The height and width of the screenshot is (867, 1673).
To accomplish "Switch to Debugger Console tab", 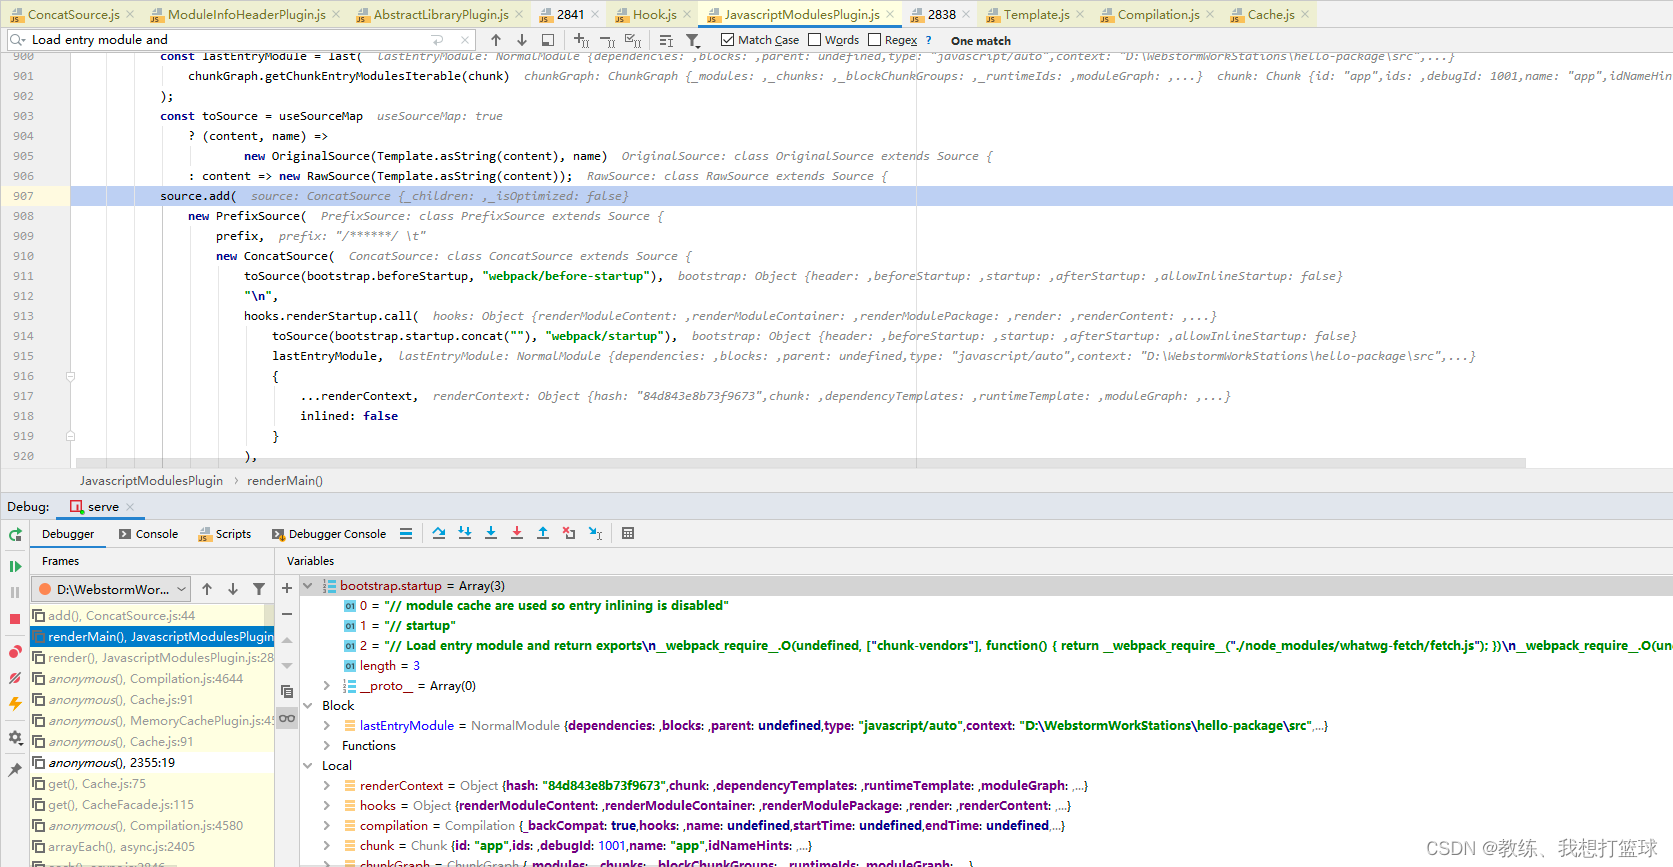I will point(328,534).
